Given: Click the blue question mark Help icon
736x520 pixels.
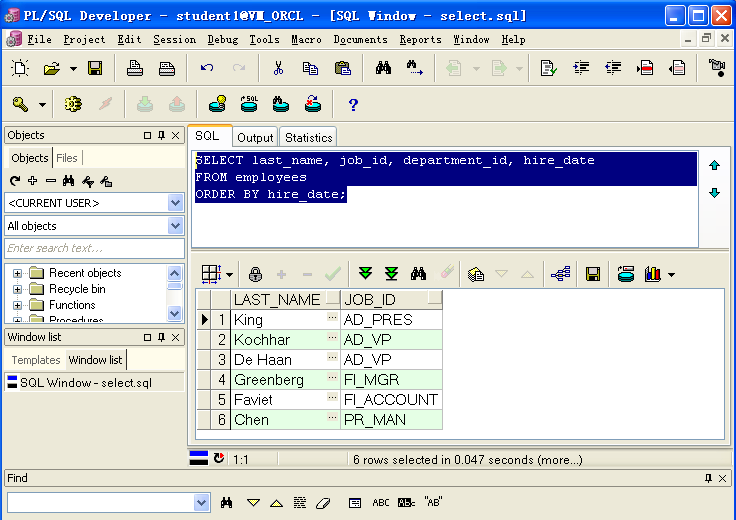Looking at the screenshot, I should 353,104.
